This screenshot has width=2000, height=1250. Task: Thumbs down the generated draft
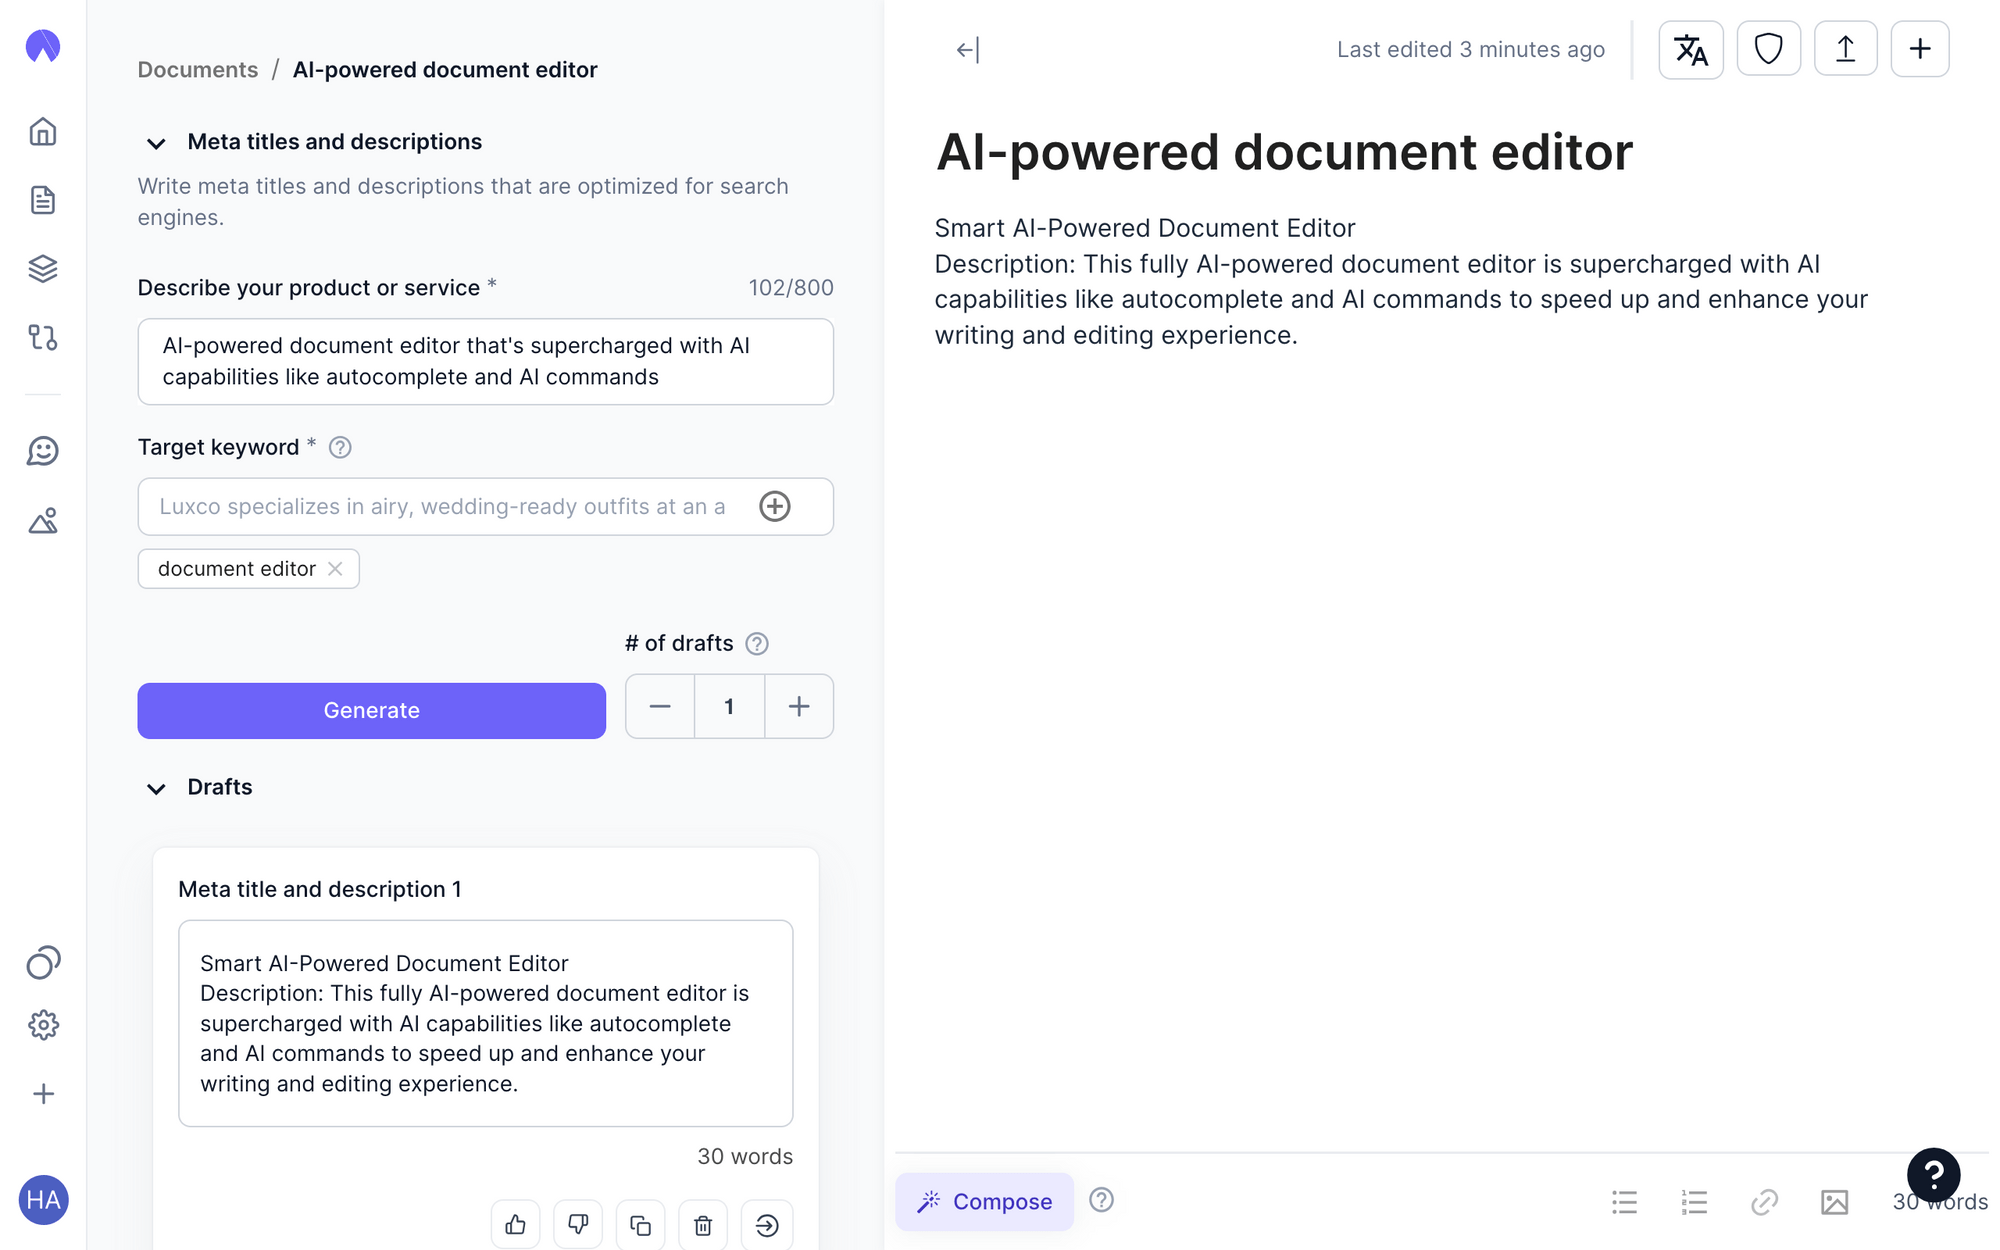578,1224
